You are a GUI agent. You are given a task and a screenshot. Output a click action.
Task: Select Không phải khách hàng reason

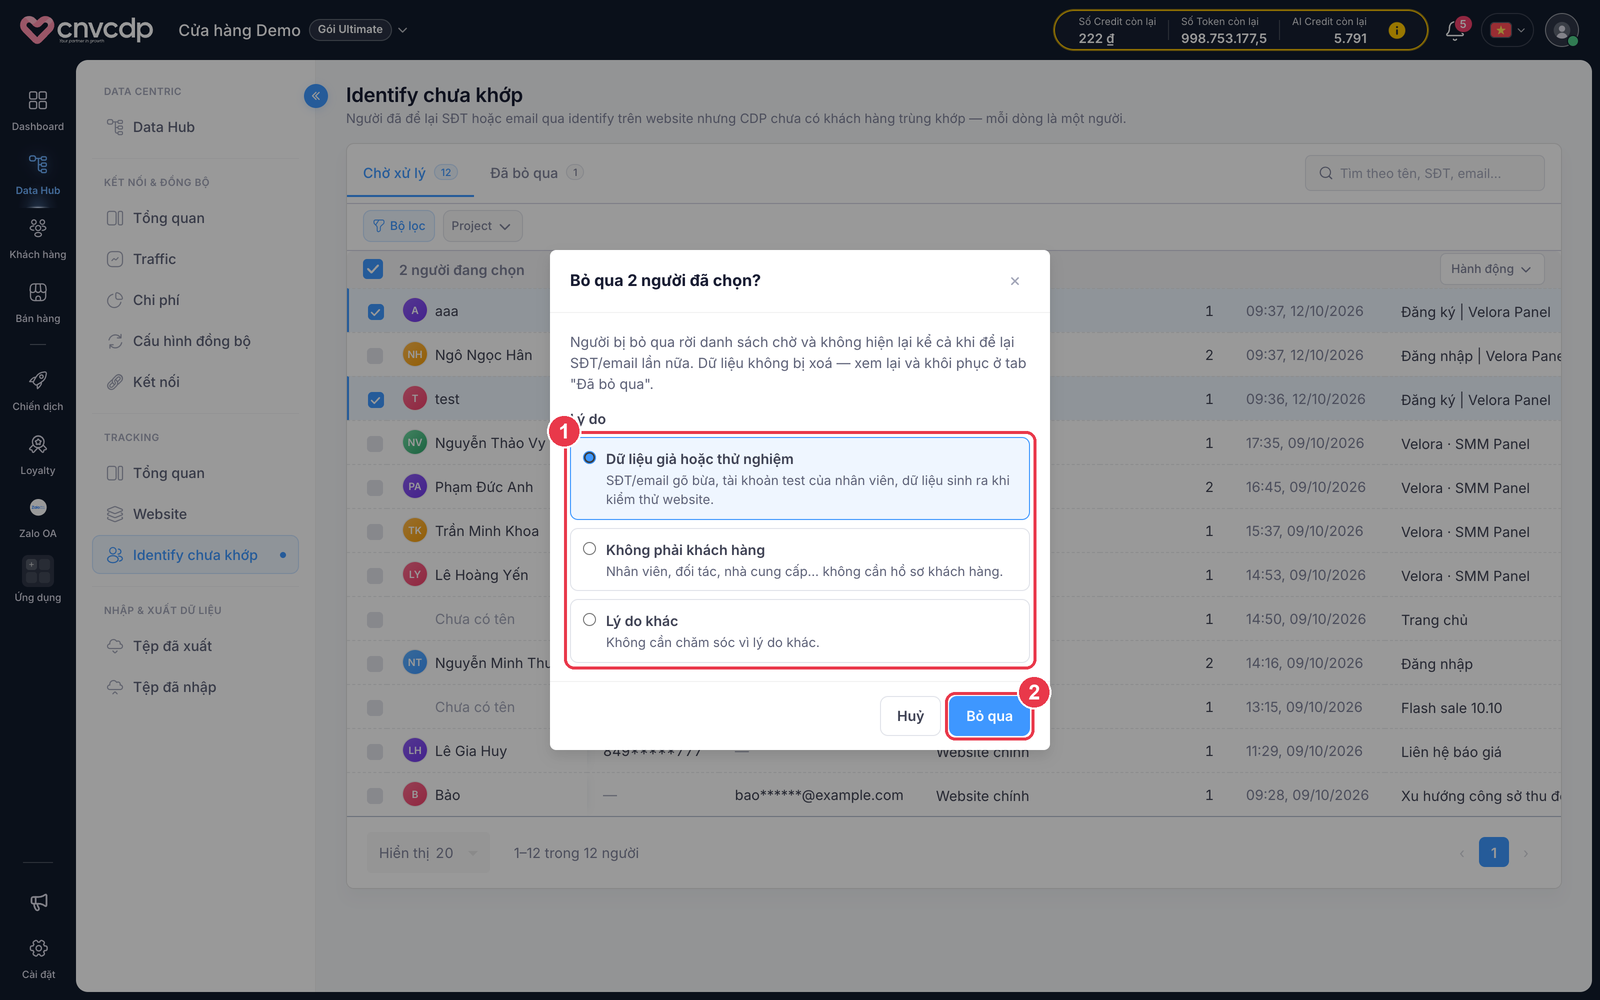pyautogui.click(x=800, y=560)
